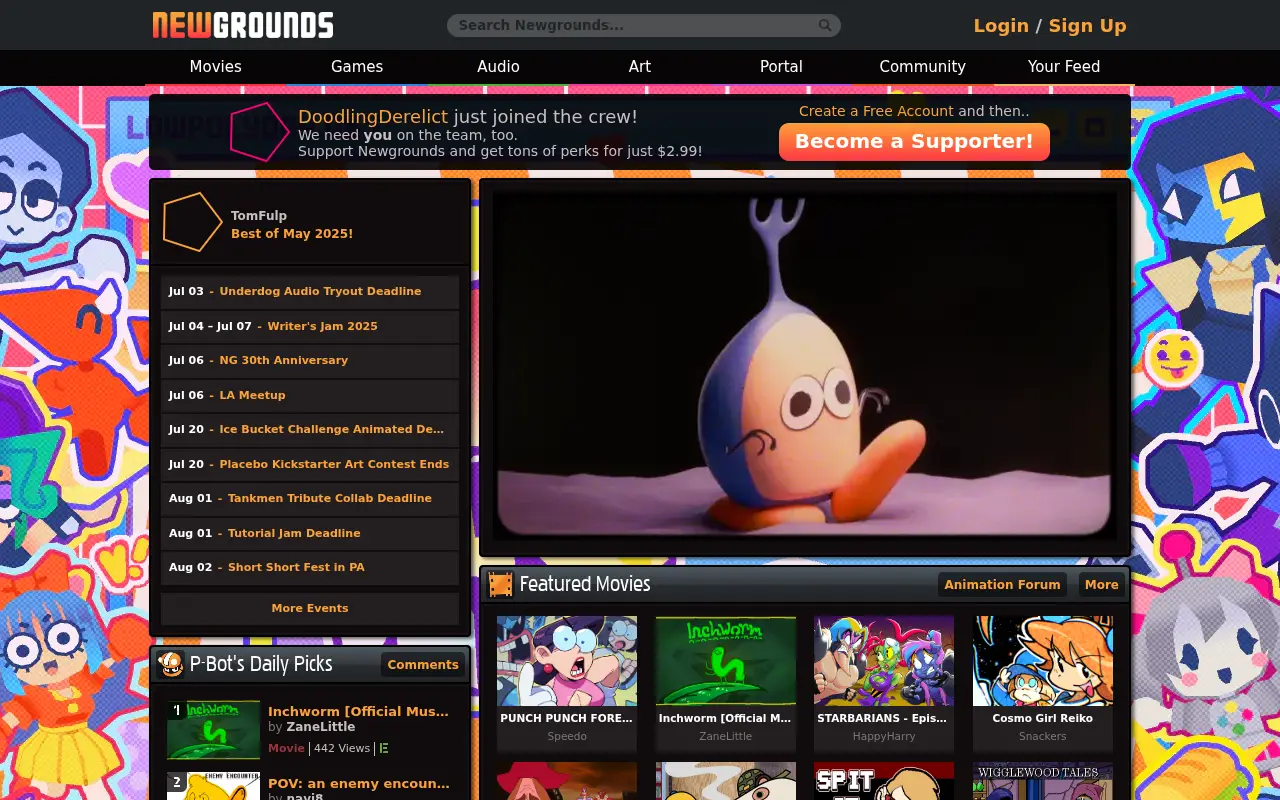This screenshot has width=1280, height=800.
Task: Click the Daily Picks Comments button
Action: [423, 664]
